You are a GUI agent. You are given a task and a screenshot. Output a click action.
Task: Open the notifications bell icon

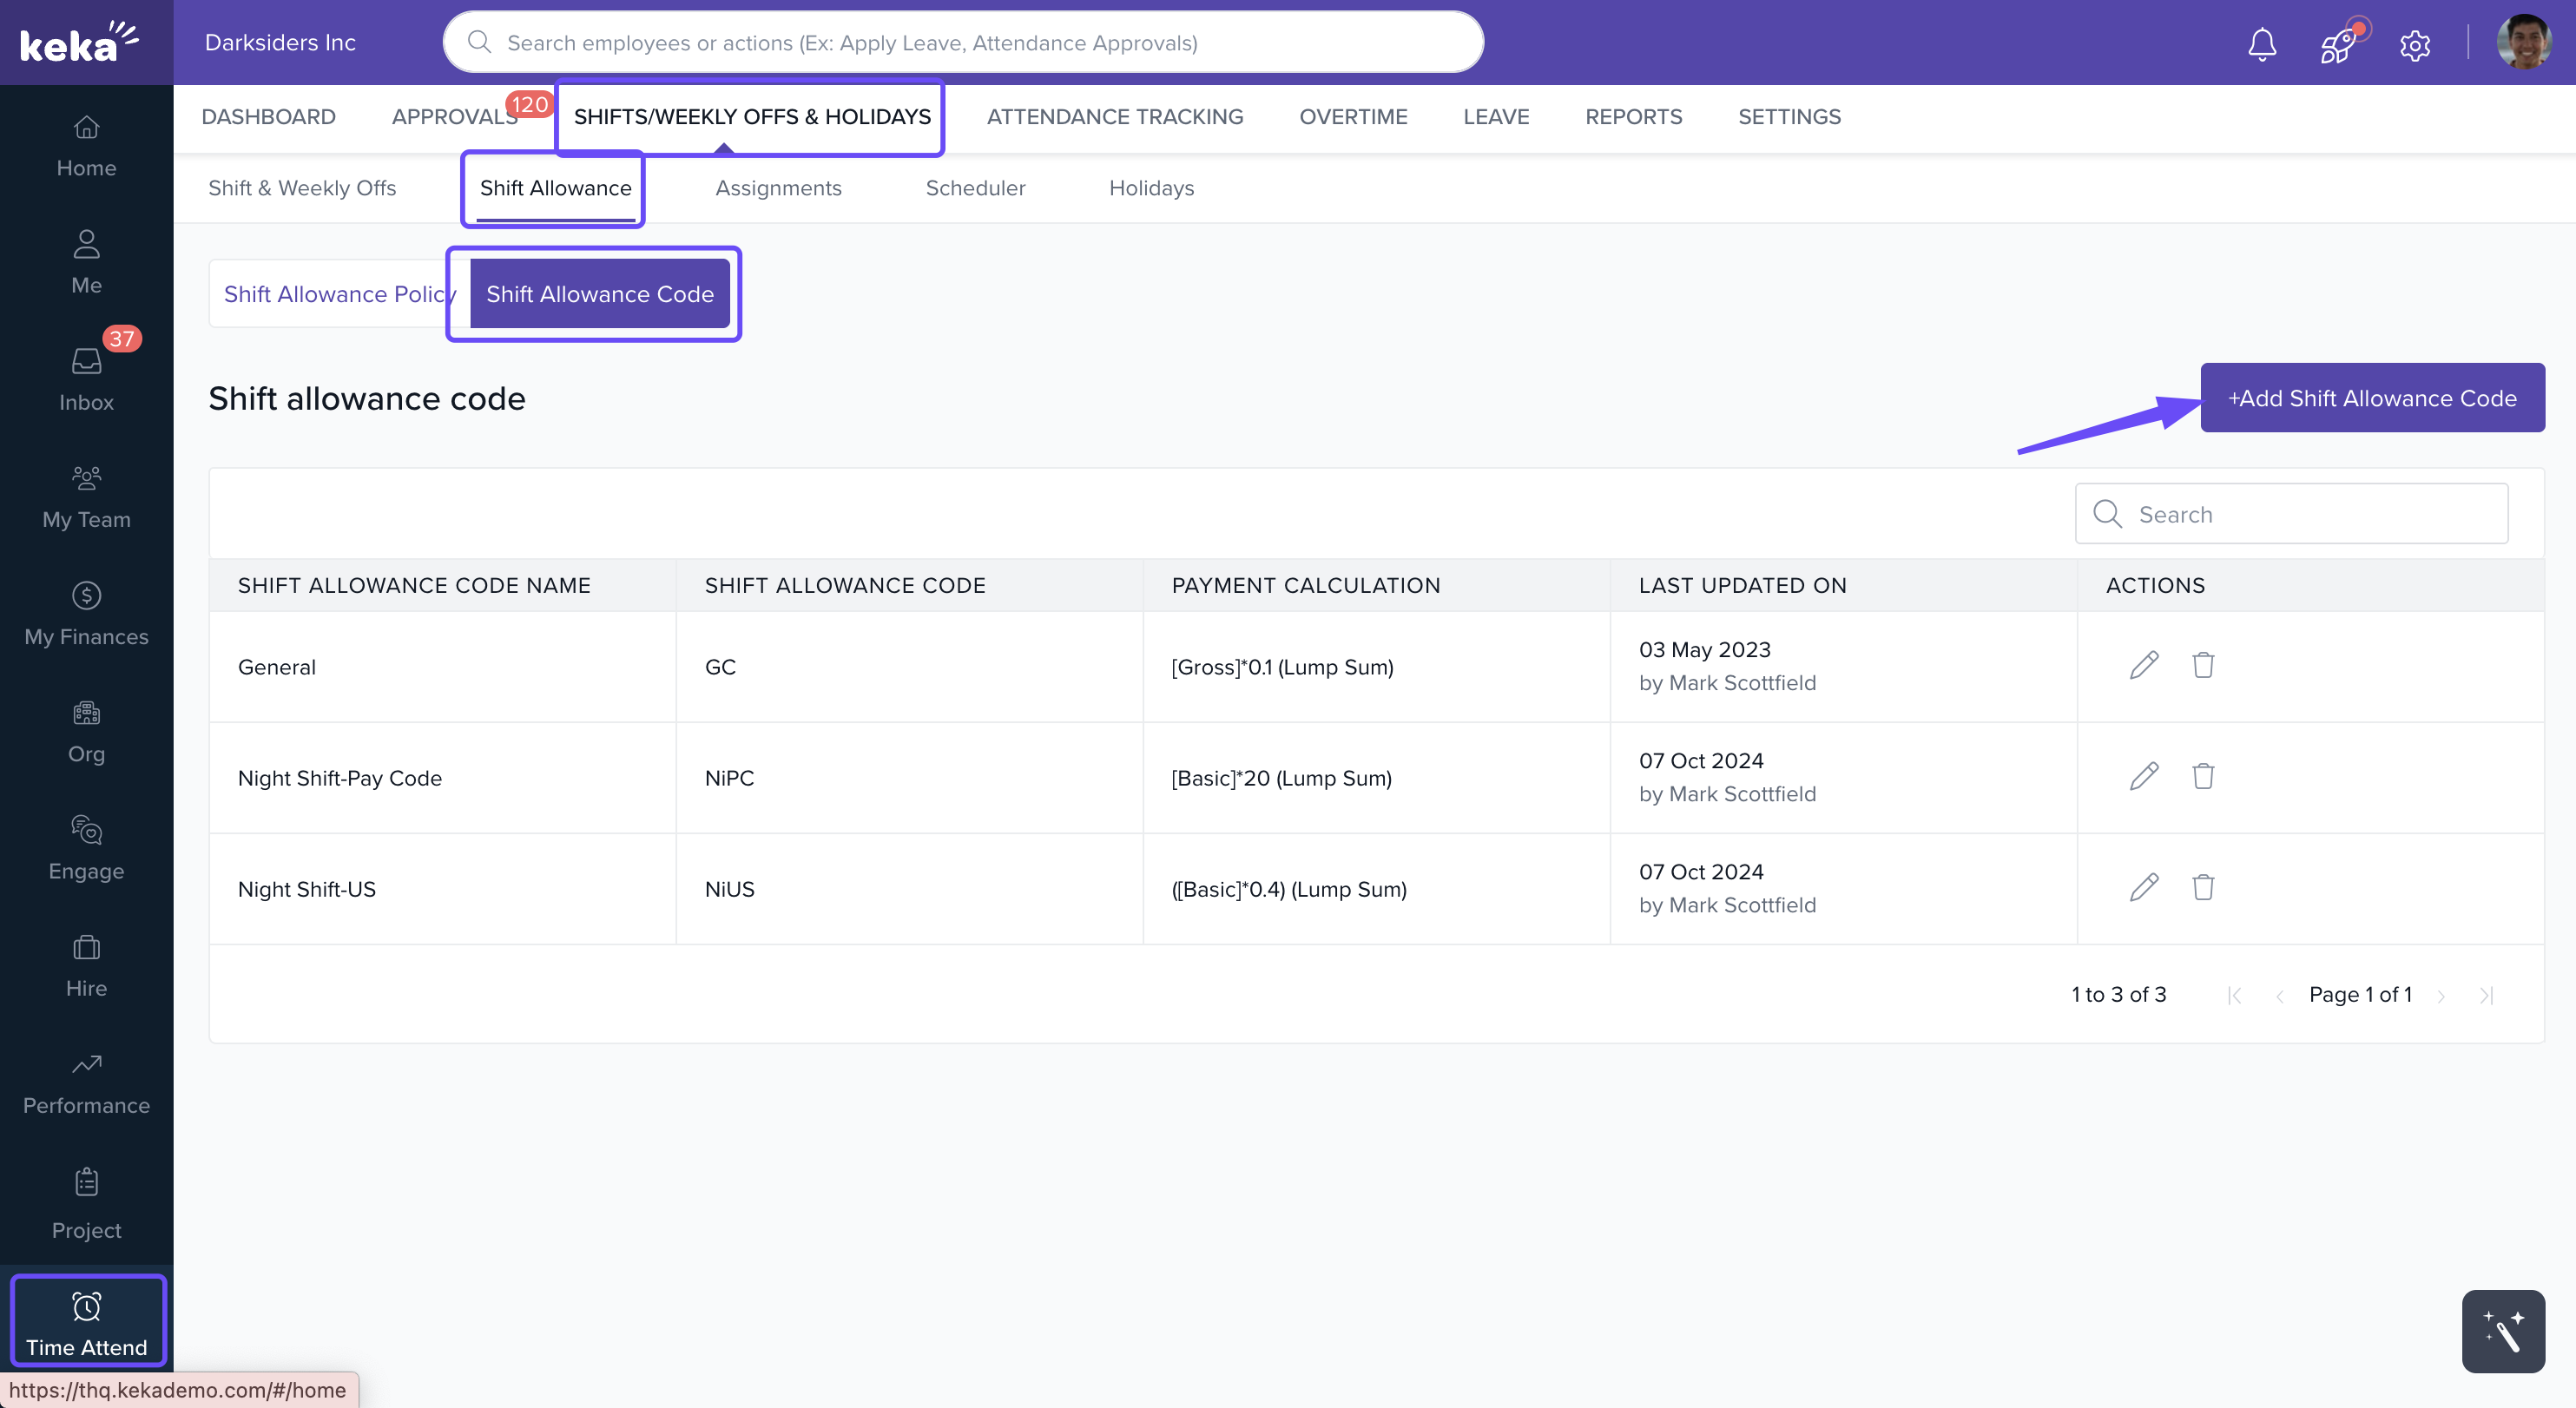point(2262,44)
